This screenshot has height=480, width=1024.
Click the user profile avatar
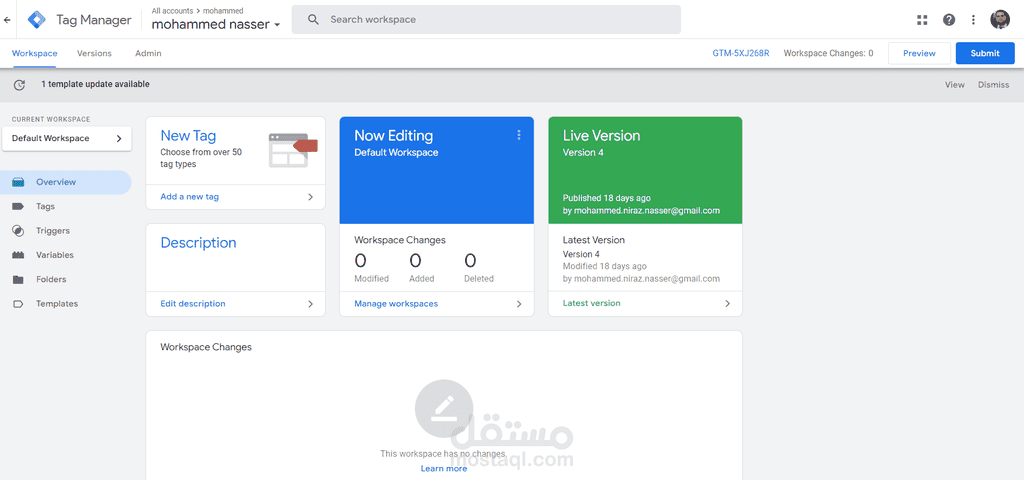pyautogui.click(x=1000, y=20)
